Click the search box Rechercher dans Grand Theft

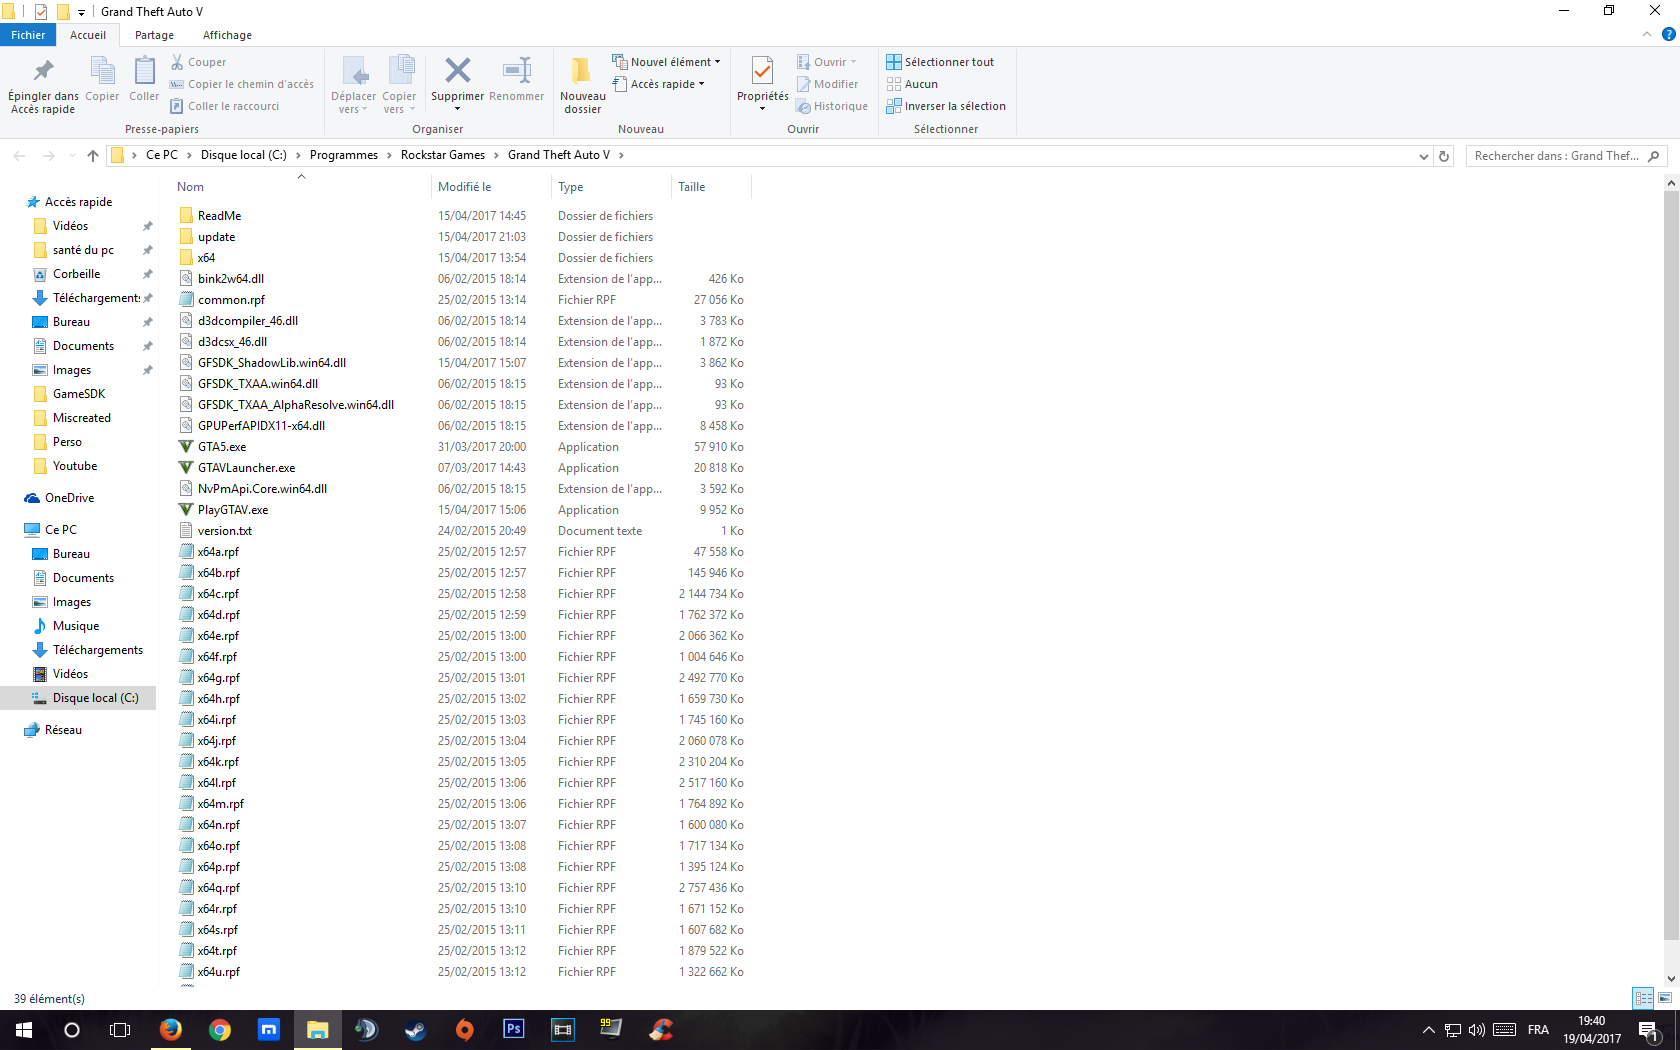point(1566,156)
